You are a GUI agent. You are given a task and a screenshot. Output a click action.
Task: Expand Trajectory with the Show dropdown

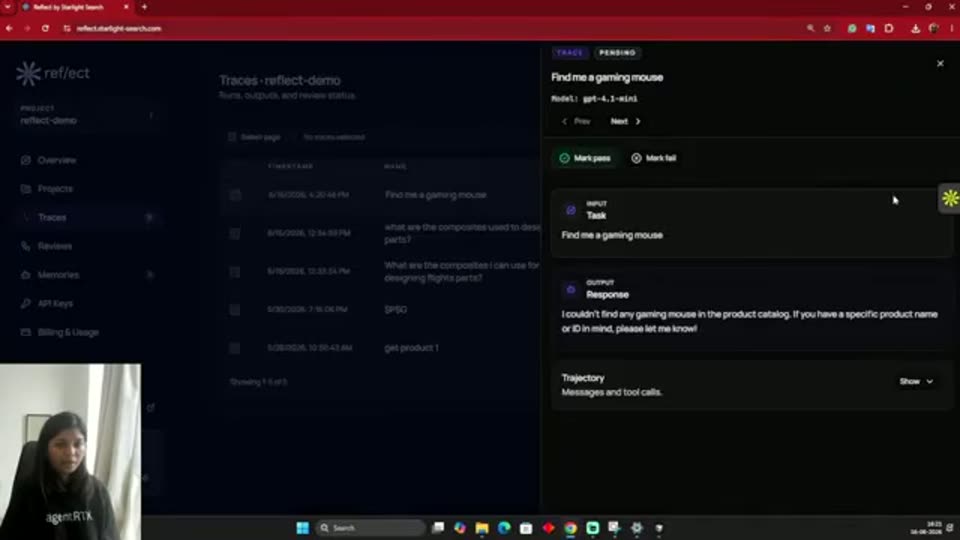(x=916, y=381)
